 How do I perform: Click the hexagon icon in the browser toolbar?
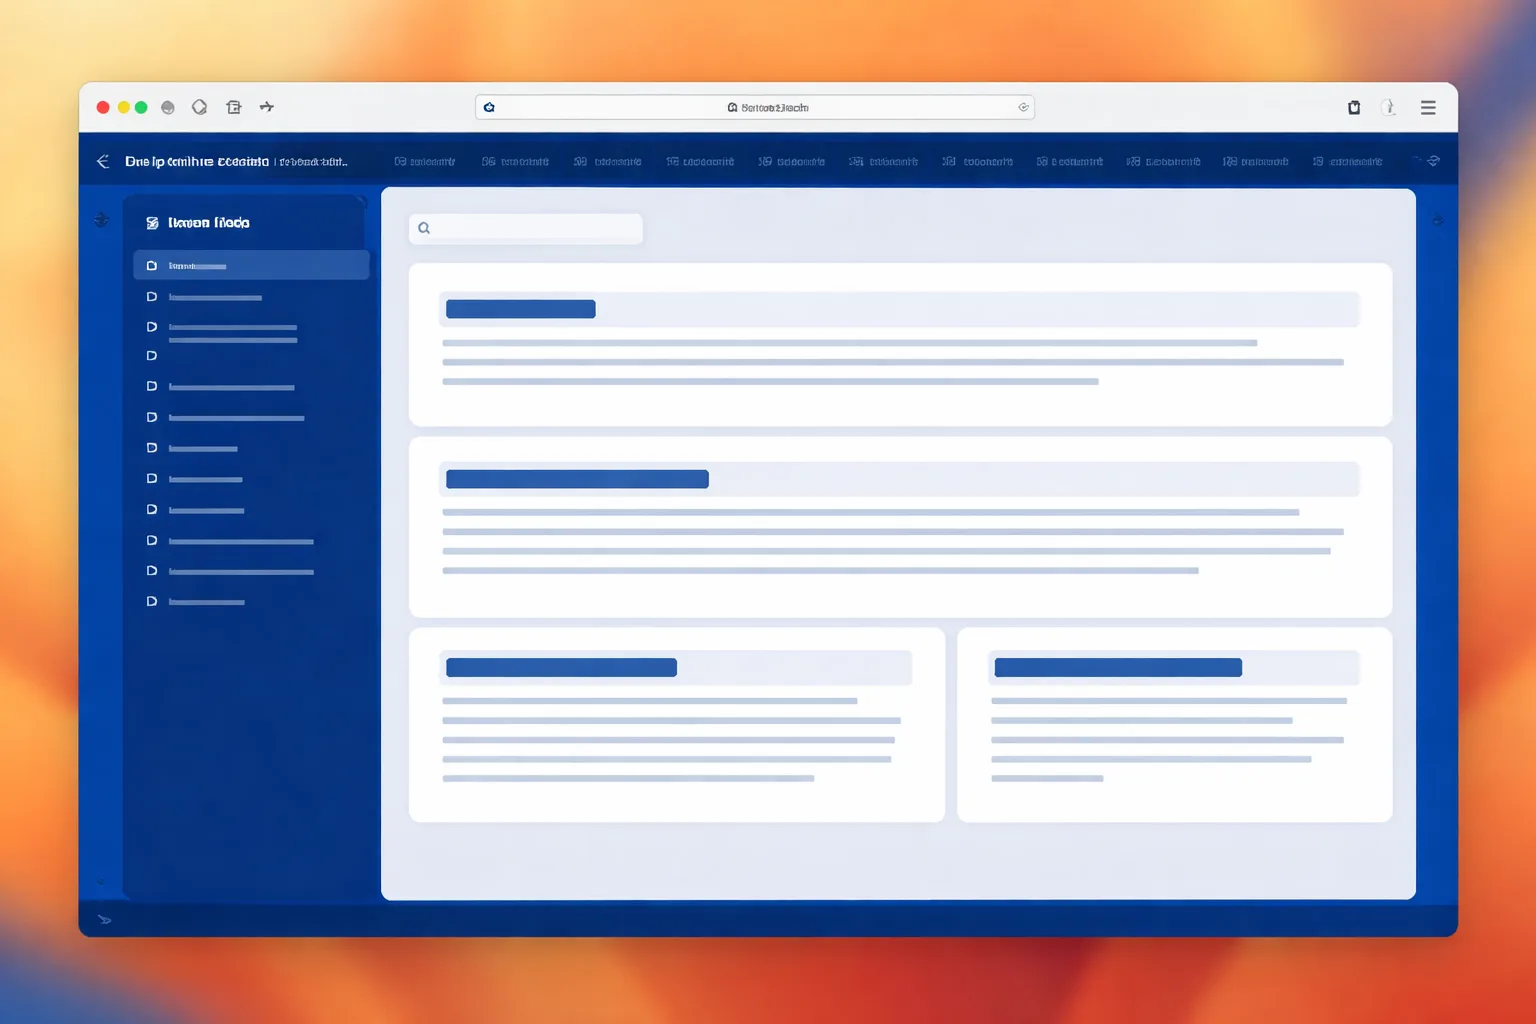tap(200, 107)
